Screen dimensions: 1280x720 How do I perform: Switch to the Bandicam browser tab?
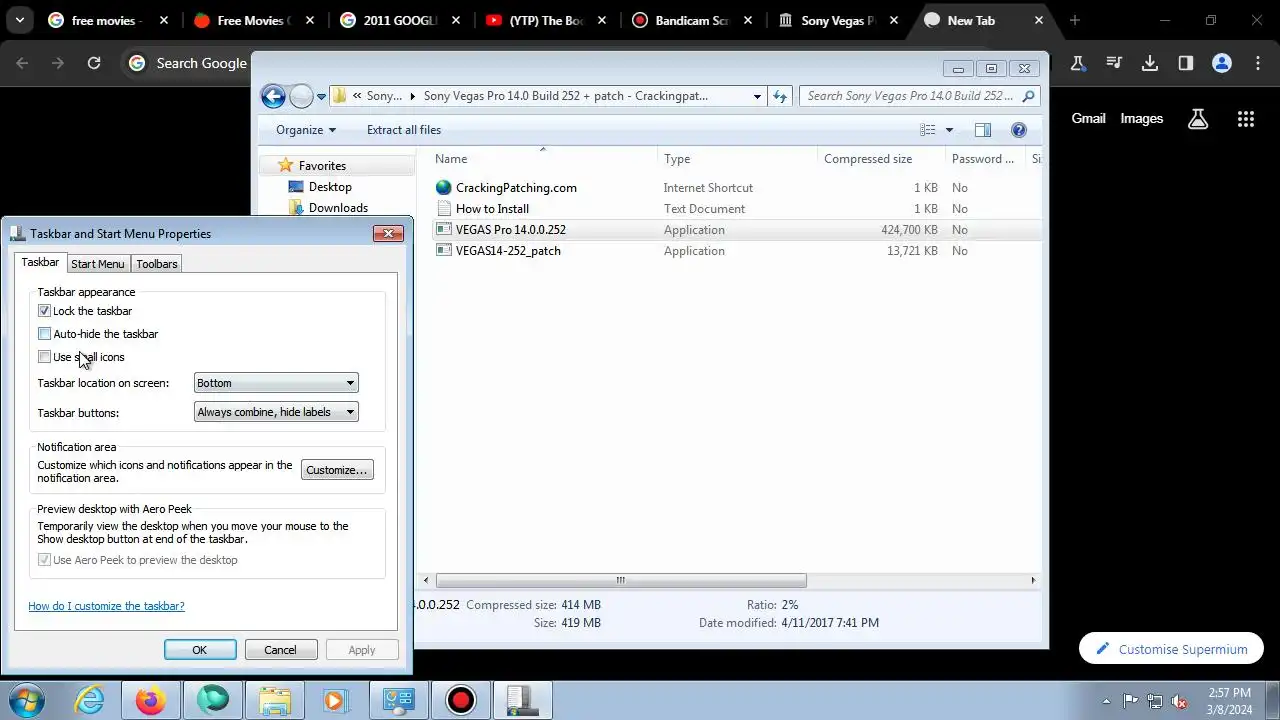692,20
